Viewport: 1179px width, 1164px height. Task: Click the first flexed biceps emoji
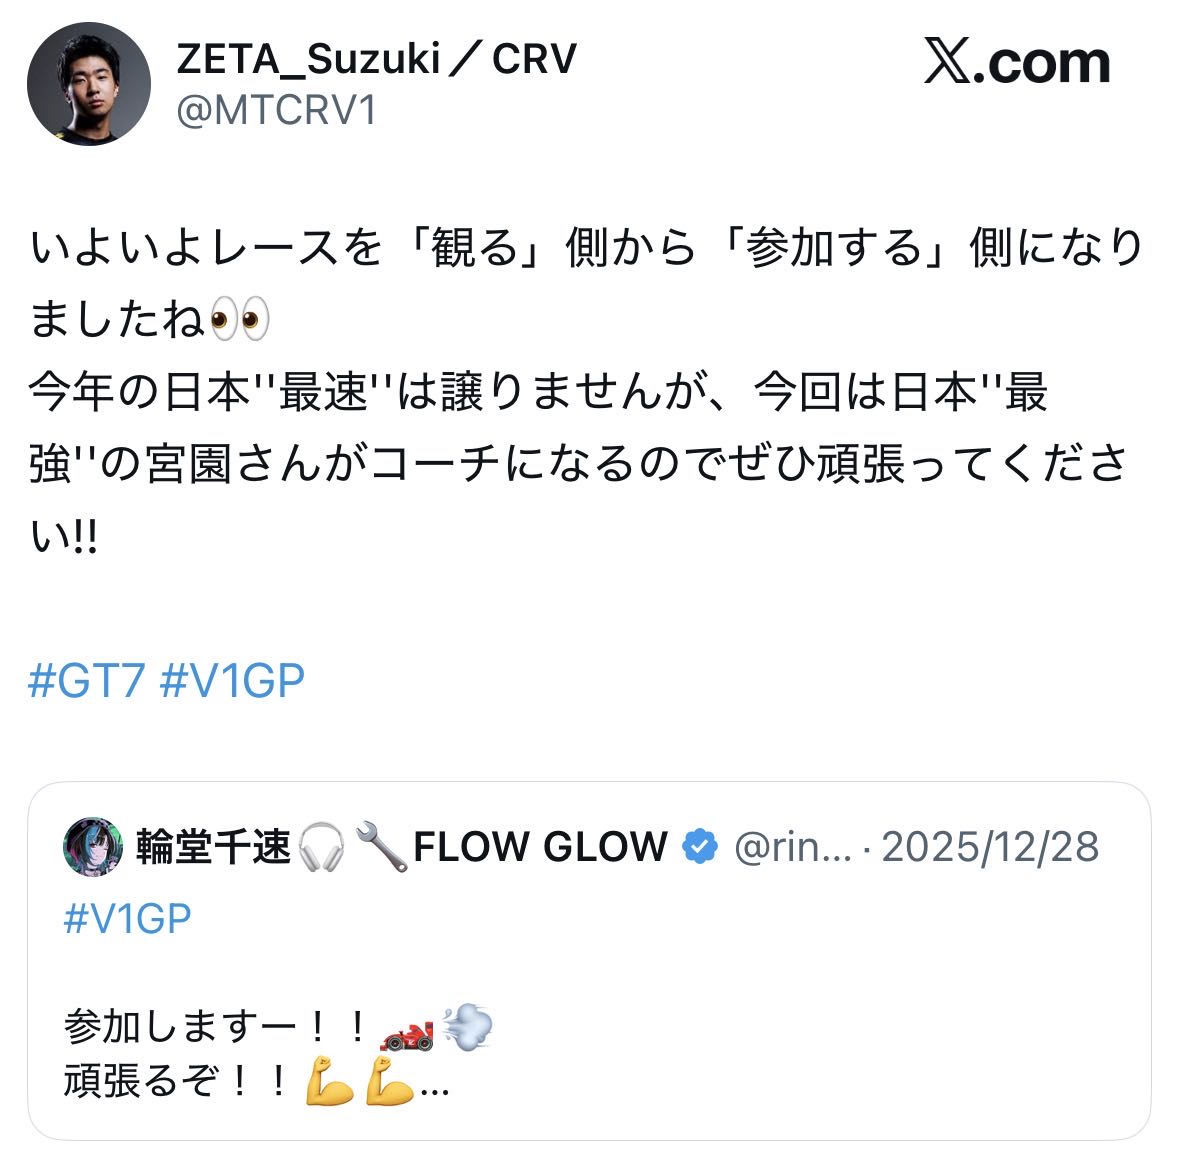(x=329, y=1081)
